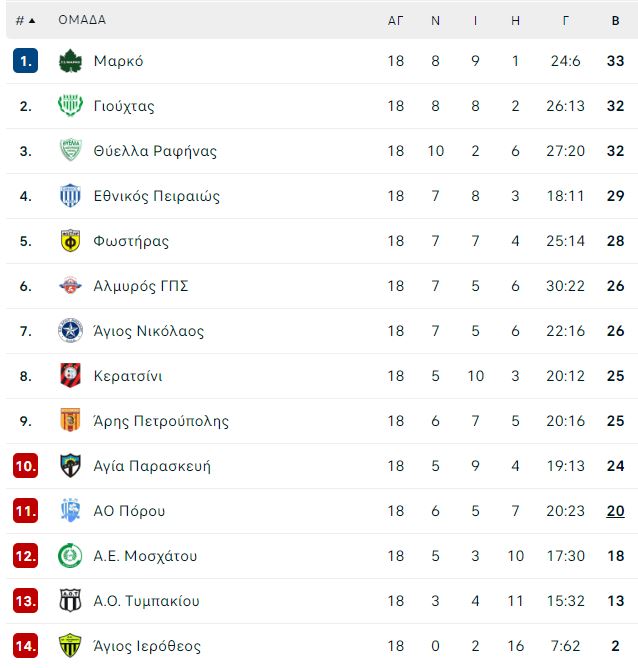The image size is (638, 668).
Task: Select the Άρης Πετρούπολης orange logo
Action: point(70,421)
